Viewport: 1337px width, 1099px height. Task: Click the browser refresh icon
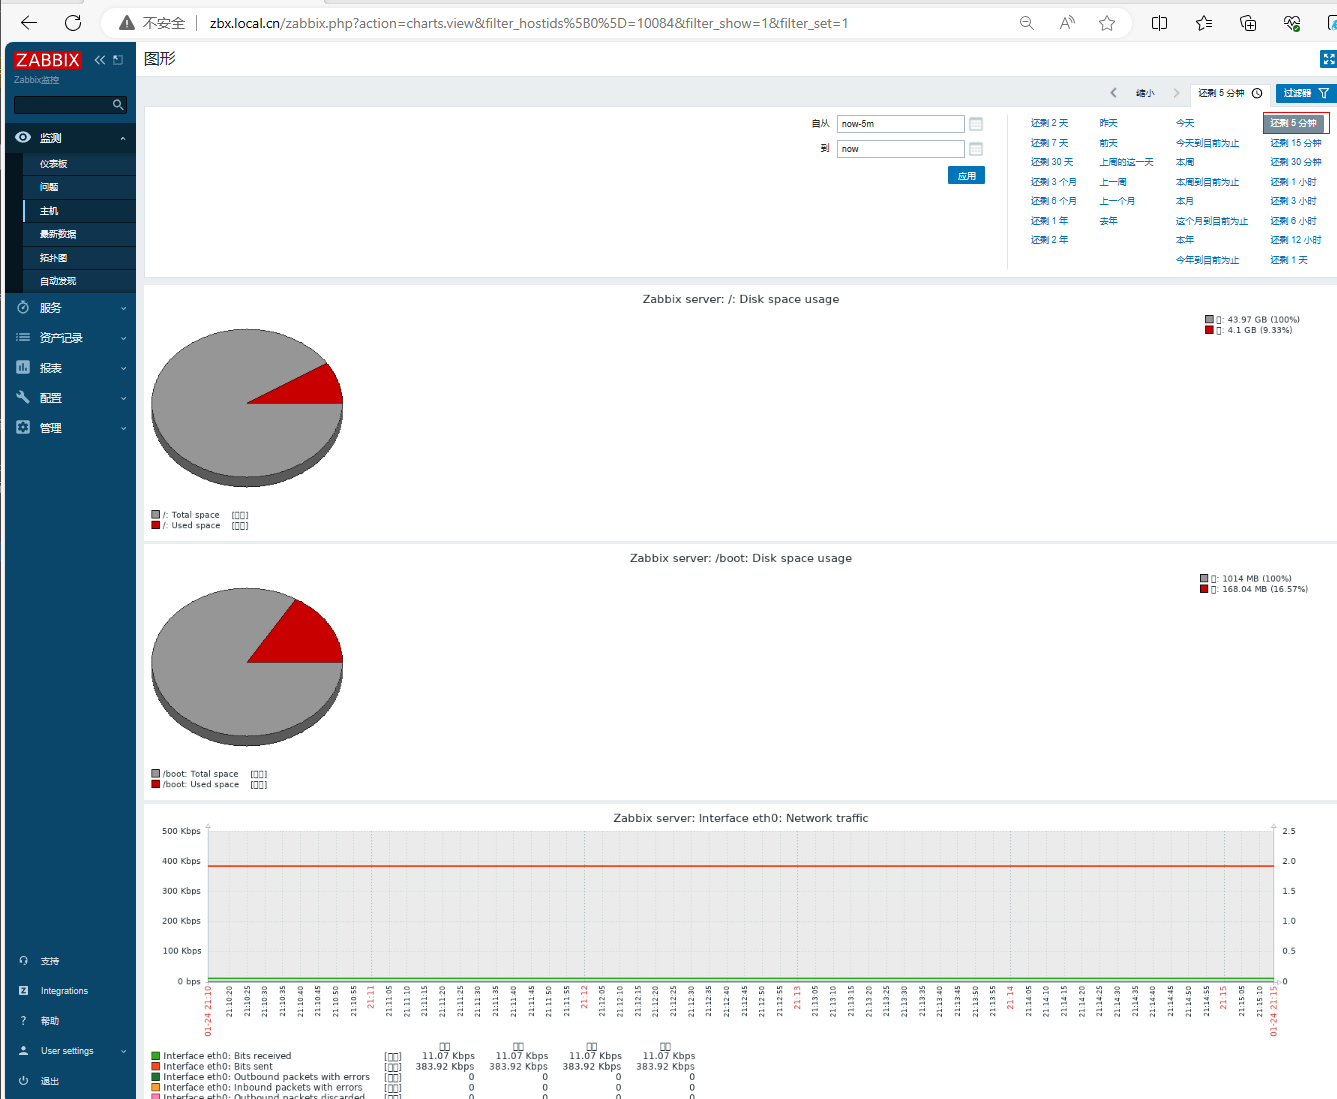click(73, 23)
